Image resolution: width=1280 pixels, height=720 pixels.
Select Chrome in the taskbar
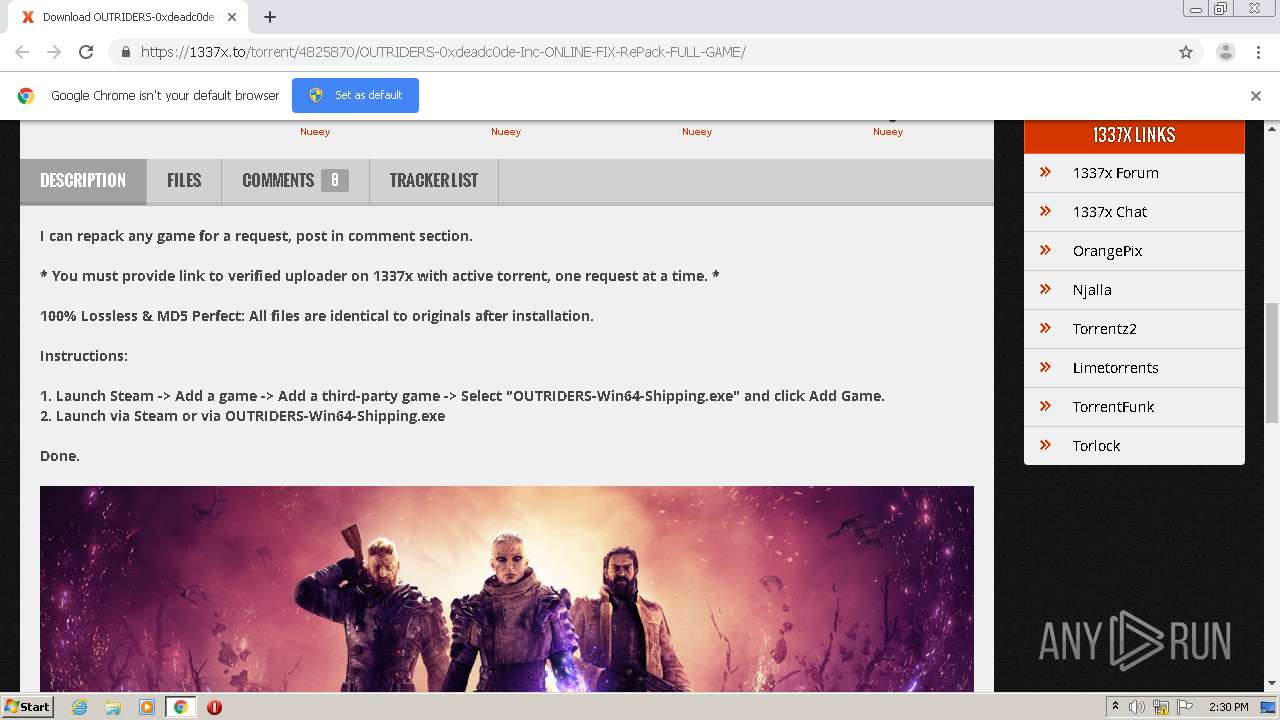181,707
